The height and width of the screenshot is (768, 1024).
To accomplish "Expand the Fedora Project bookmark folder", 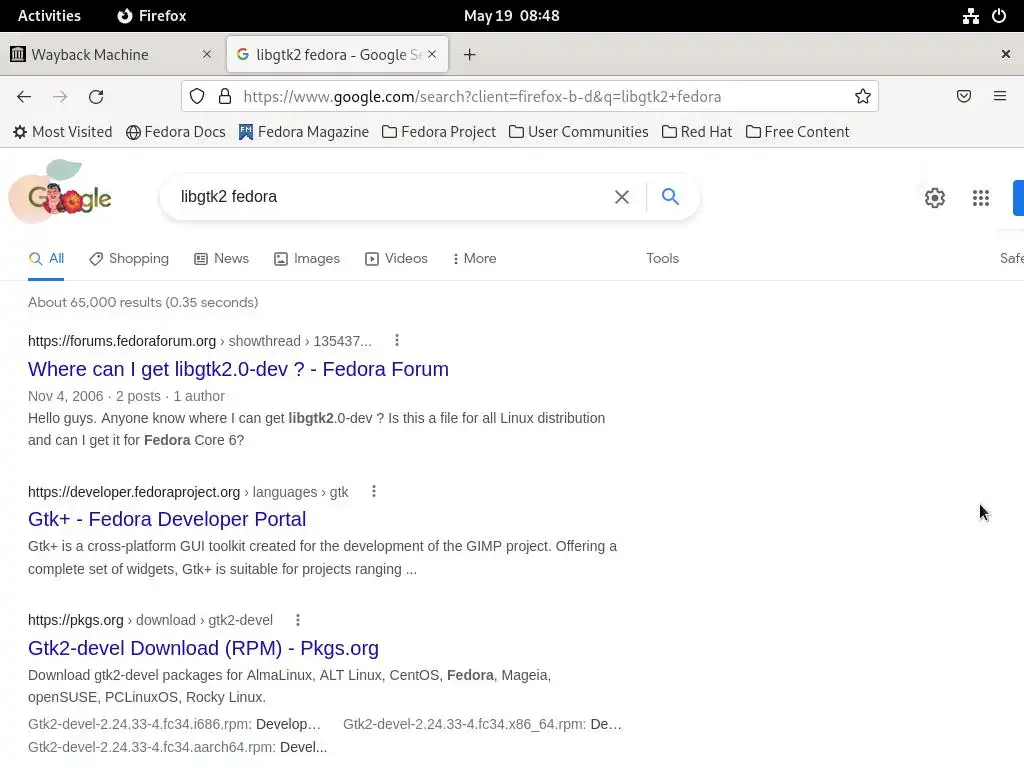I will point(439,132).
